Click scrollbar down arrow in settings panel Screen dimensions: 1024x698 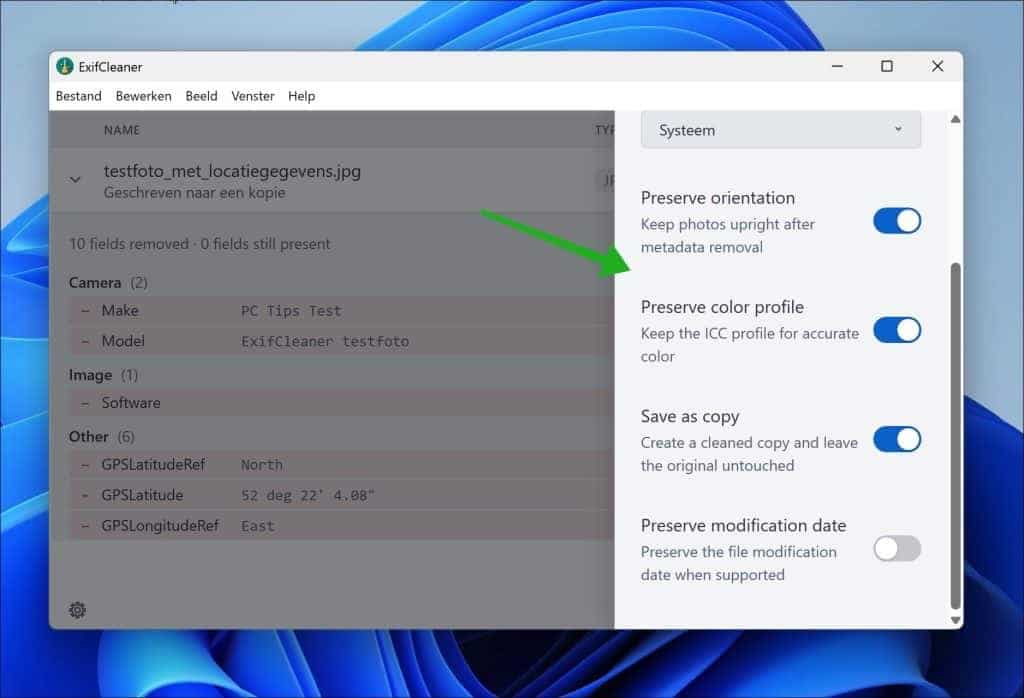click(955, 620)
